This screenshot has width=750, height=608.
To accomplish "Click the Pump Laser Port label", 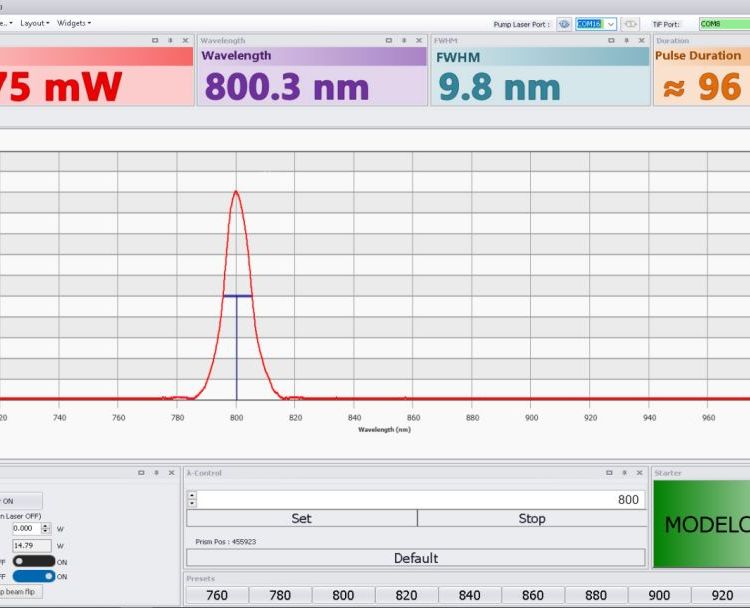I will (x=522, y=24).
